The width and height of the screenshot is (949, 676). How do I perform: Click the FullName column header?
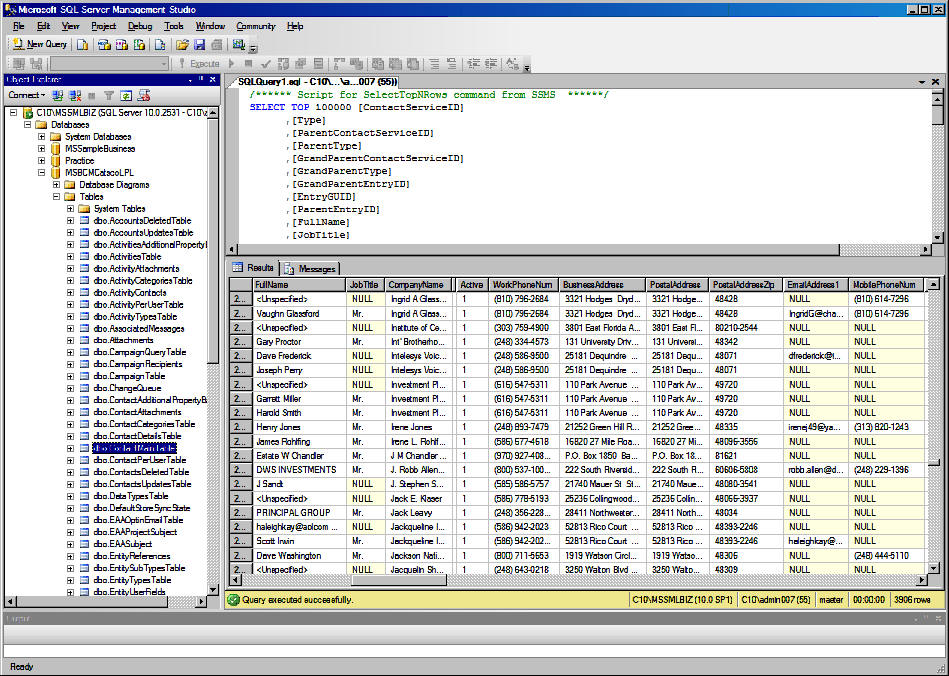click(x=299, y=284)
